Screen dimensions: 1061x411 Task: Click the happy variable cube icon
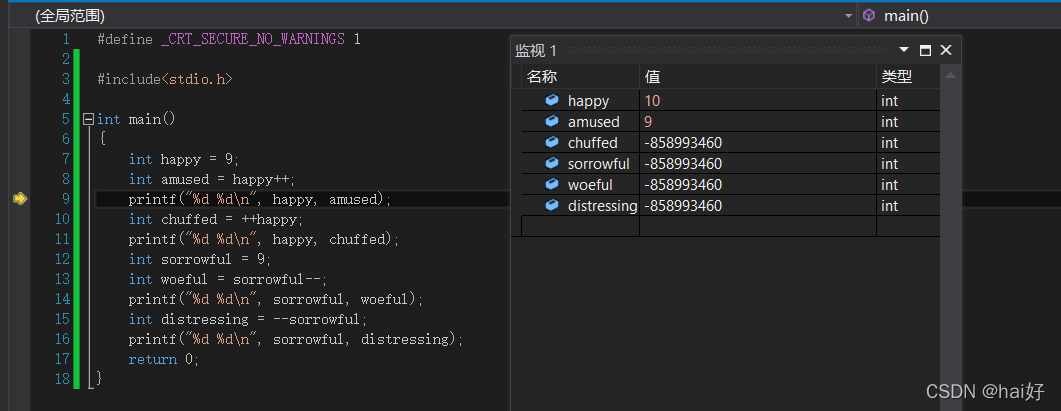pos(552,101)
